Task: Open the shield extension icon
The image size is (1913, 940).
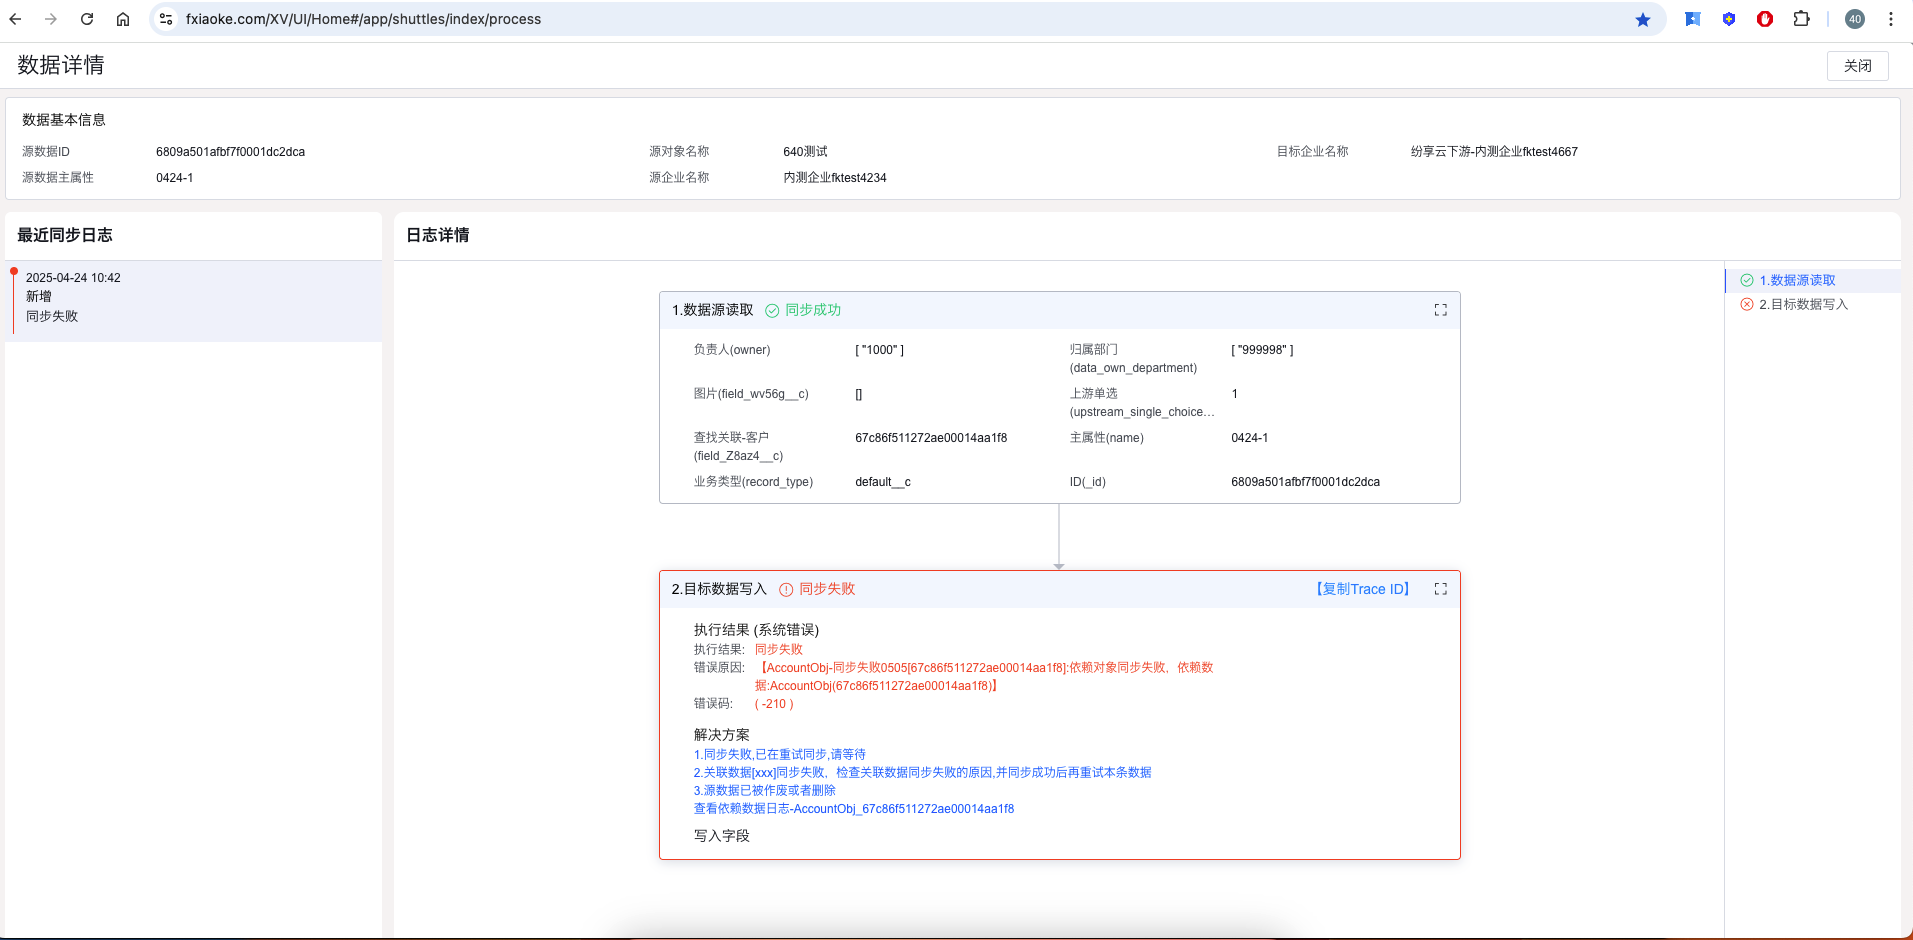Action: coord(1729,19)
